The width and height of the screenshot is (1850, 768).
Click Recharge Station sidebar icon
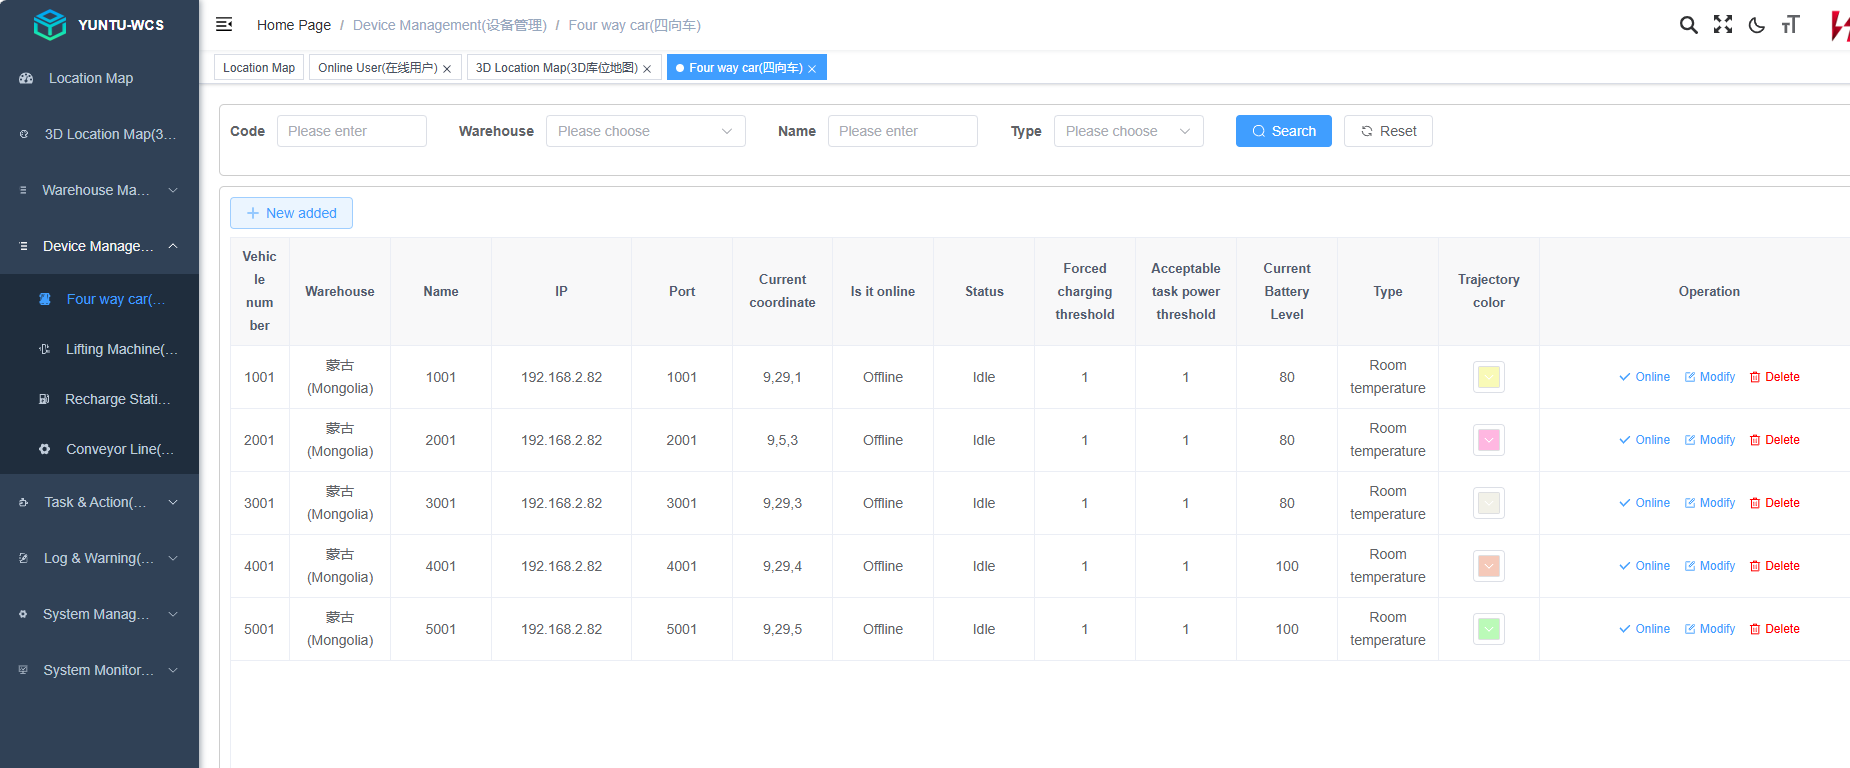tap(44, 399)
